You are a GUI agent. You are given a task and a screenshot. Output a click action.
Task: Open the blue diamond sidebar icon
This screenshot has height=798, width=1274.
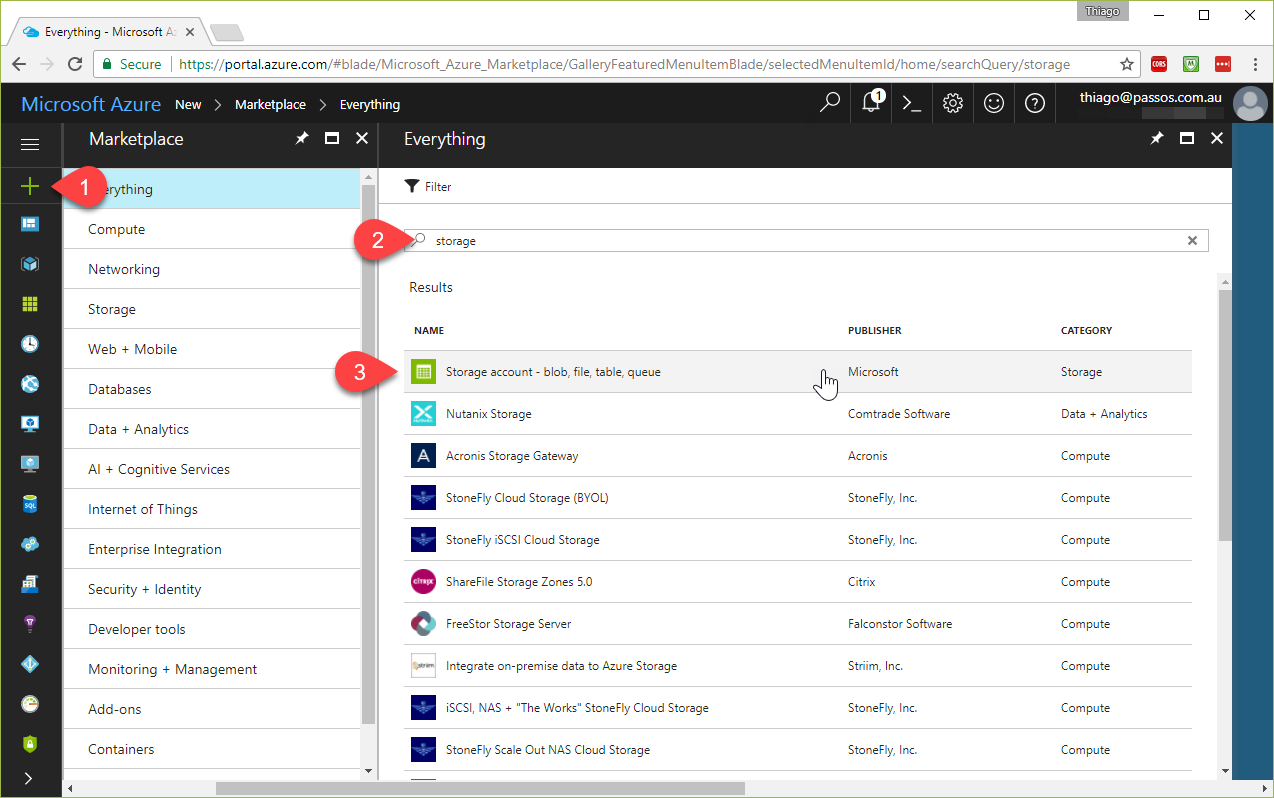click(x=30, y=664)
